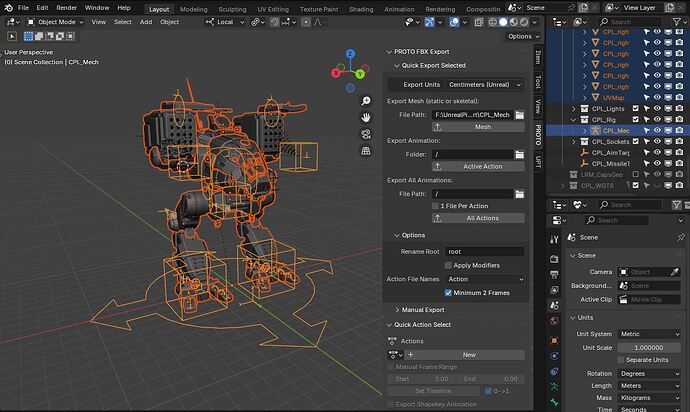Screen dimensions: 690x412
Task: Enable the Separate Units checkbox
Action: [621, 360]
